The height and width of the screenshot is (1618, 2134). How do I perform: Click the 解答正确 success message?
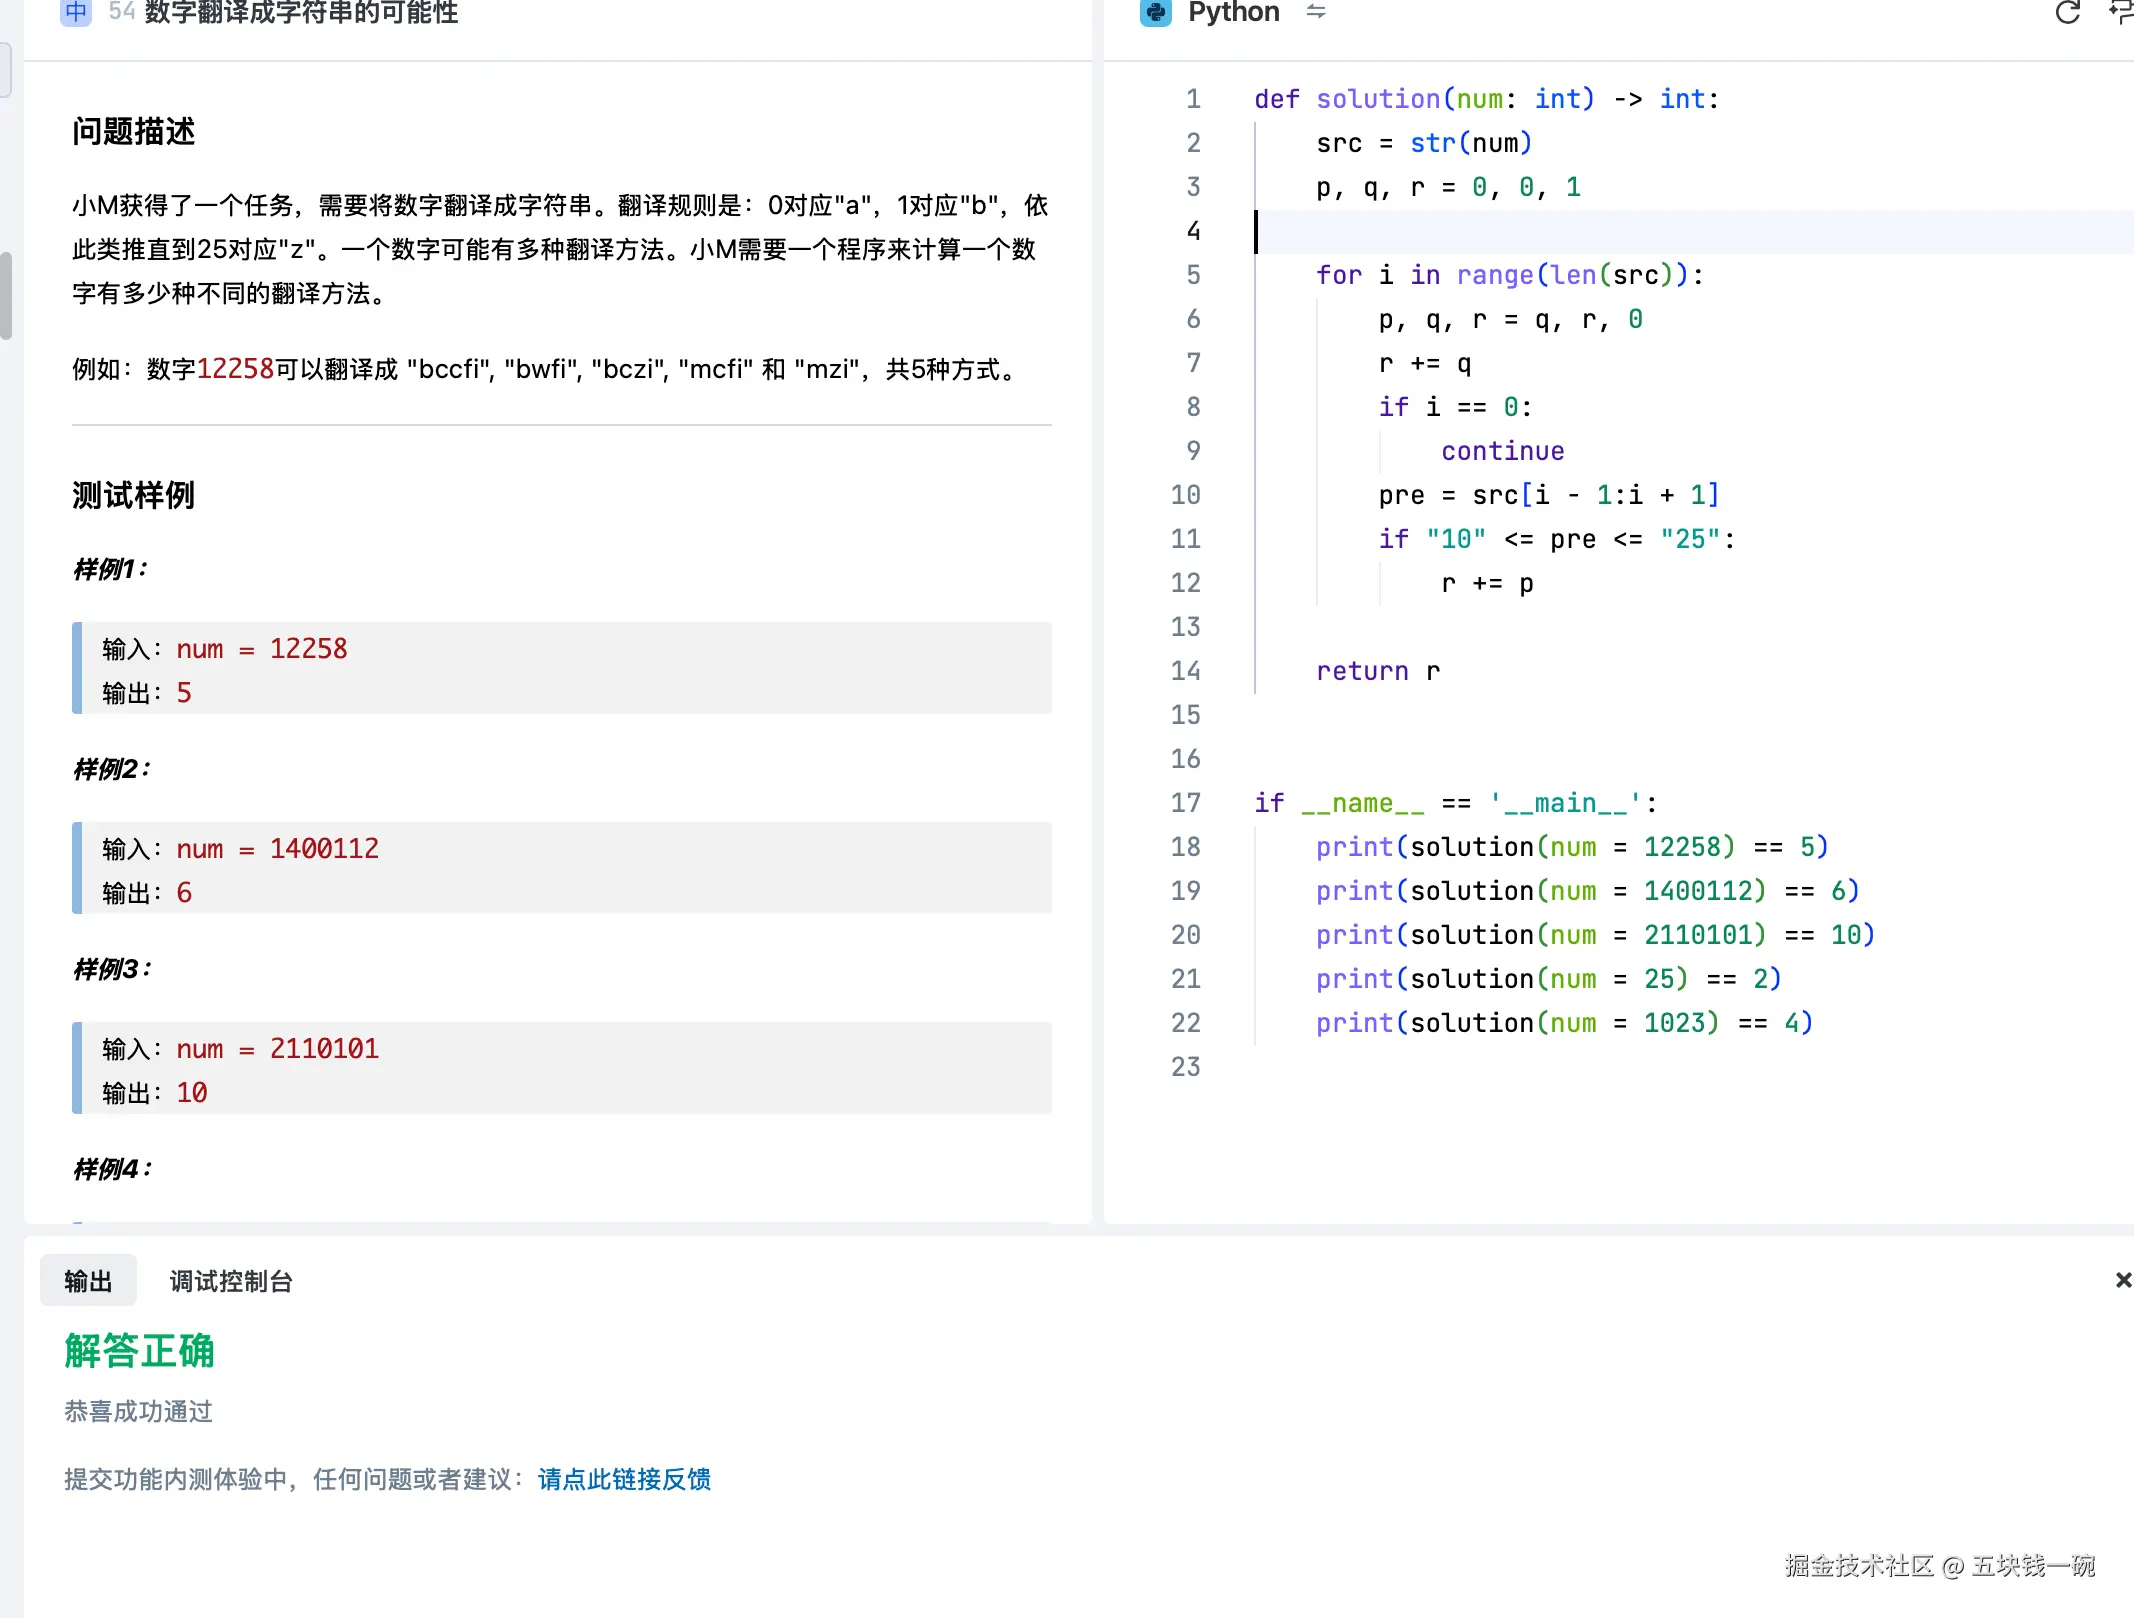(x=138, y=1351)
